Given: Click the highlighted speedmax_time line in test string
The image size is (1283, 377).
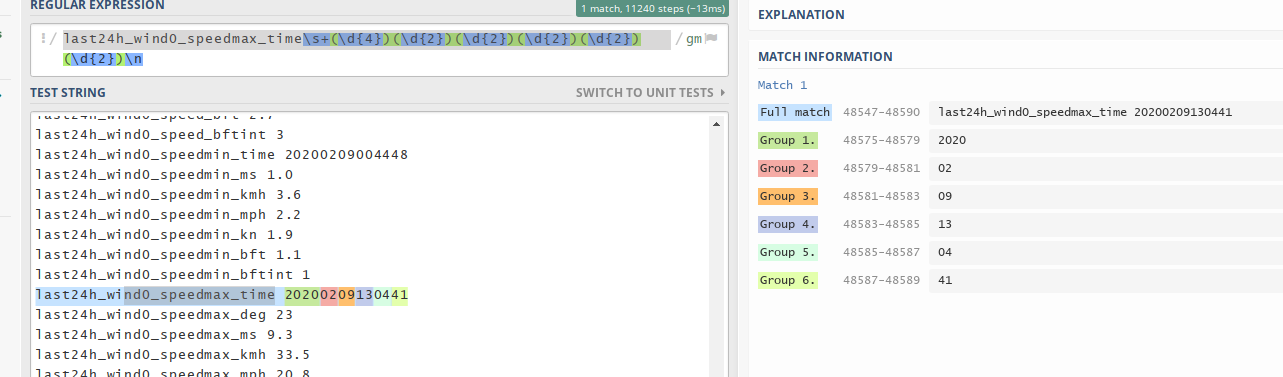Looking at the screenshot, I should [x=222, y=295].
